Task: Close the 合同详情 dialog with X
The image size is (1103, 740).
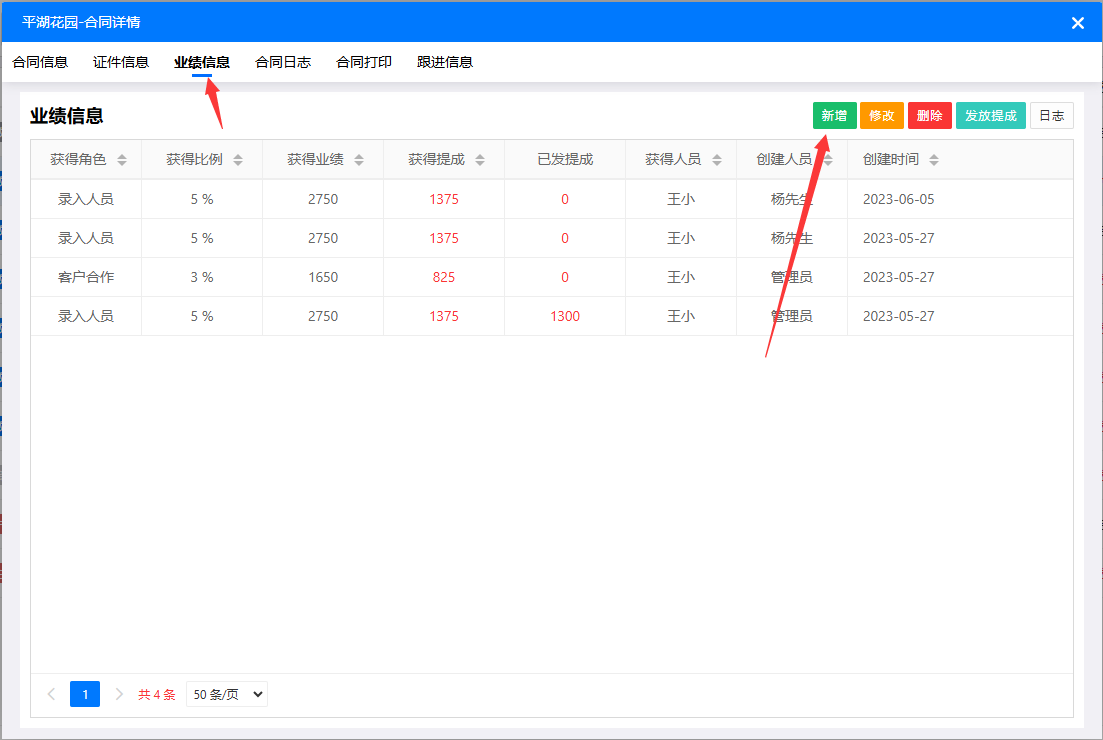Action: [1078, 23]
